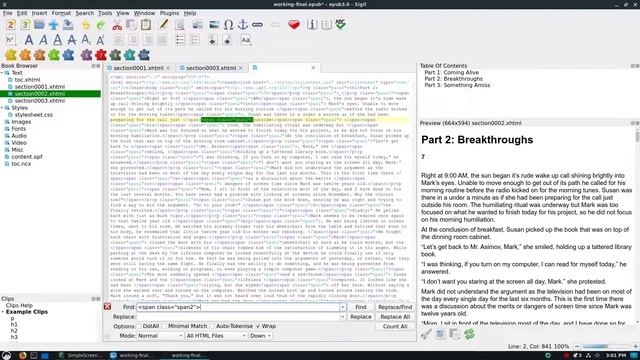640x360 pixels.
Task: Open the Find history dropdown arrow
Action: pos(343,307)
